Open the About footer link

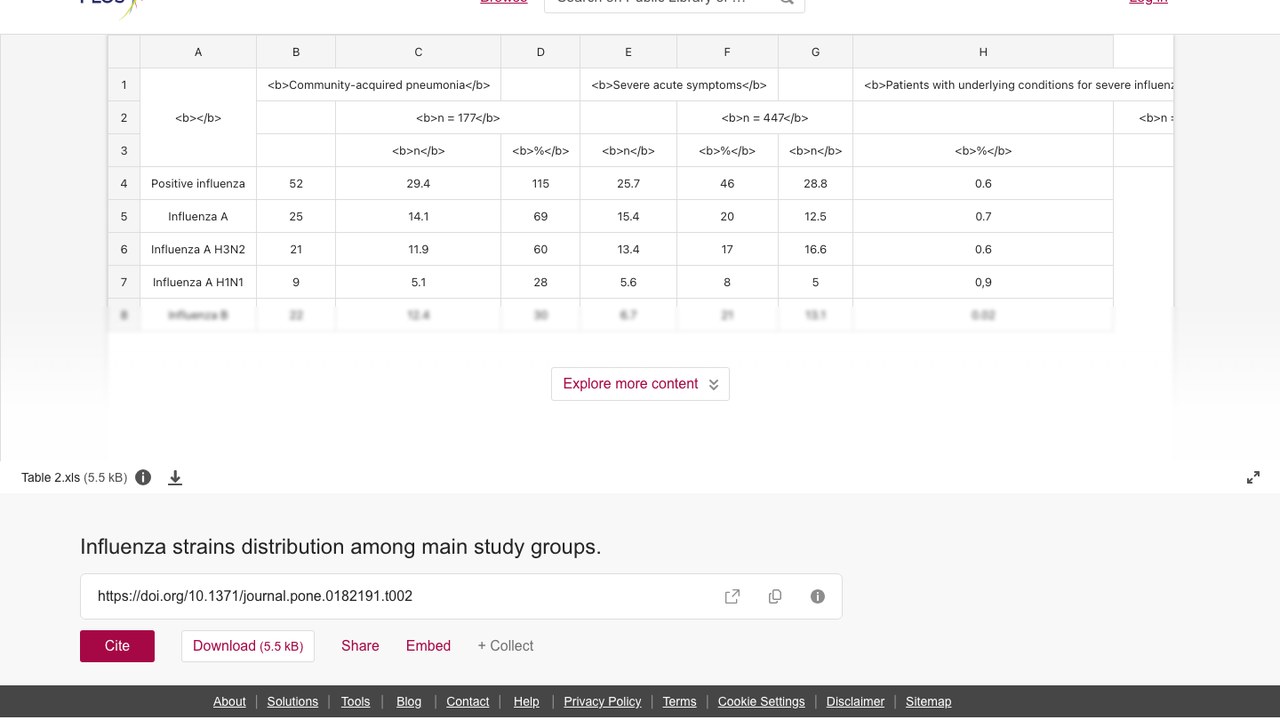click(229, 702)
